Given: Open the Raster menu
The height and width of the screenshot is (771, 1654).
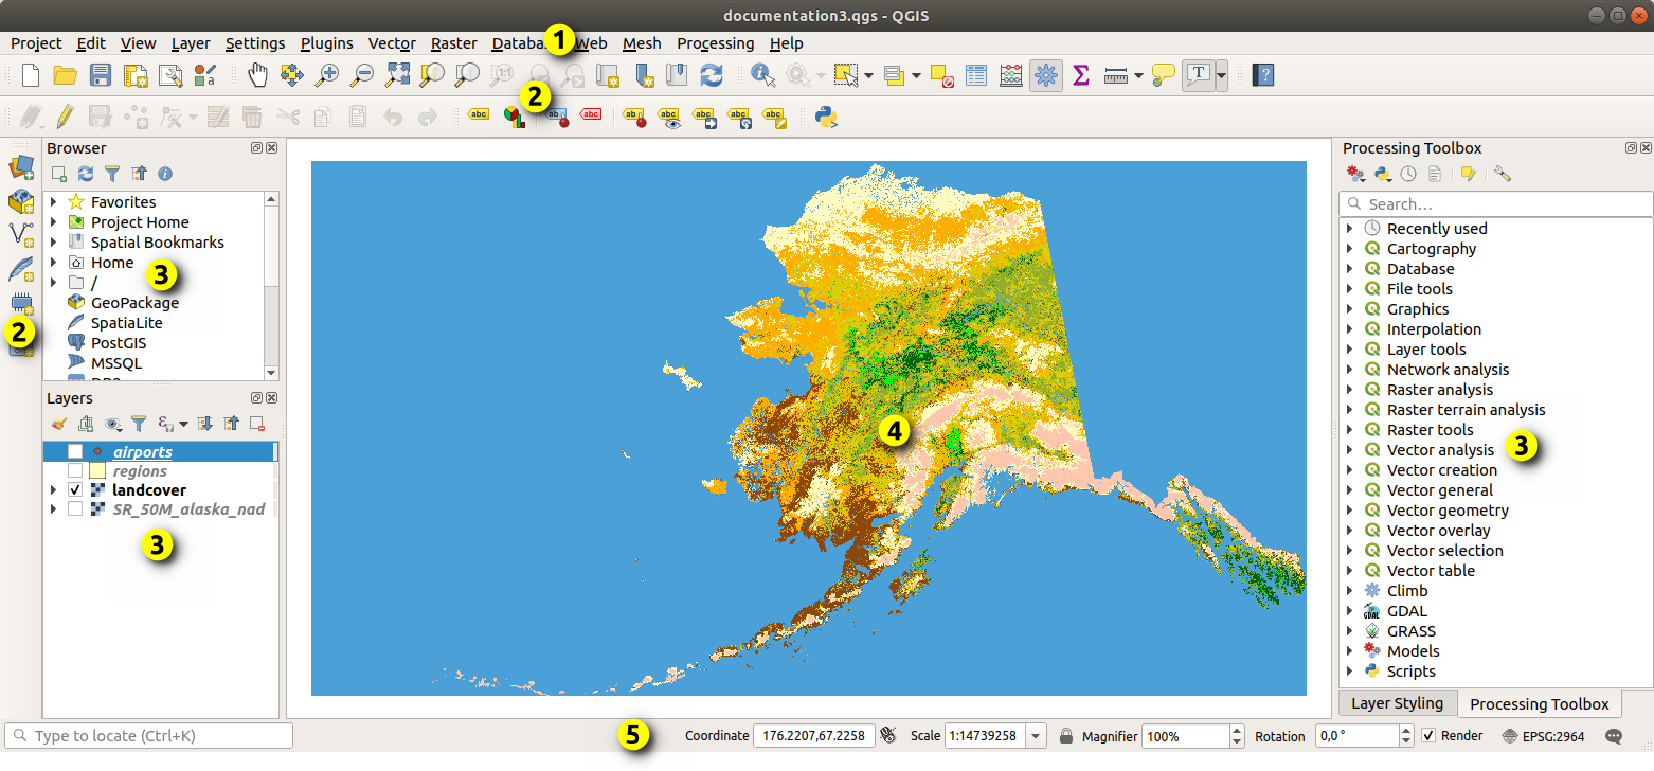Looking at the screenshot, I should click(x=453, y=43).
